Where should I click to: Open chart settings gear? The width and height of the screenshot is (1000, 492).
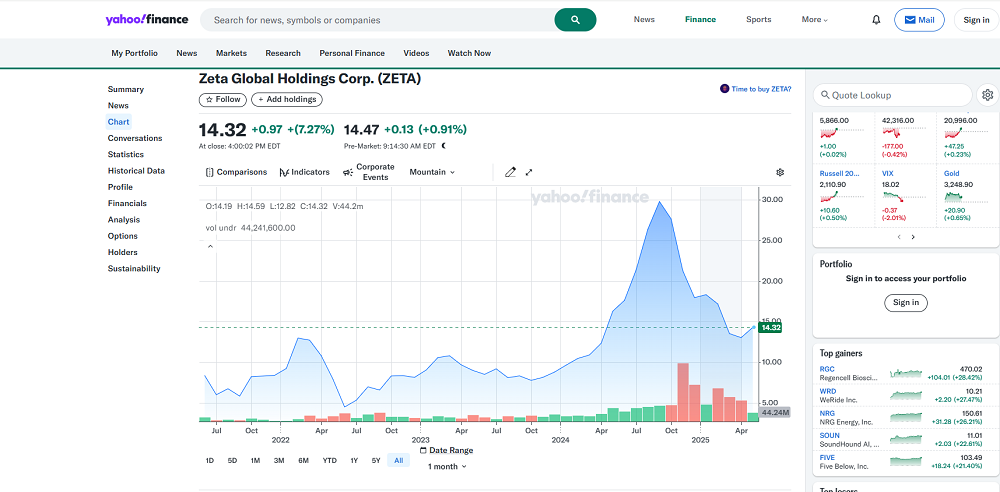click(780, 172)
